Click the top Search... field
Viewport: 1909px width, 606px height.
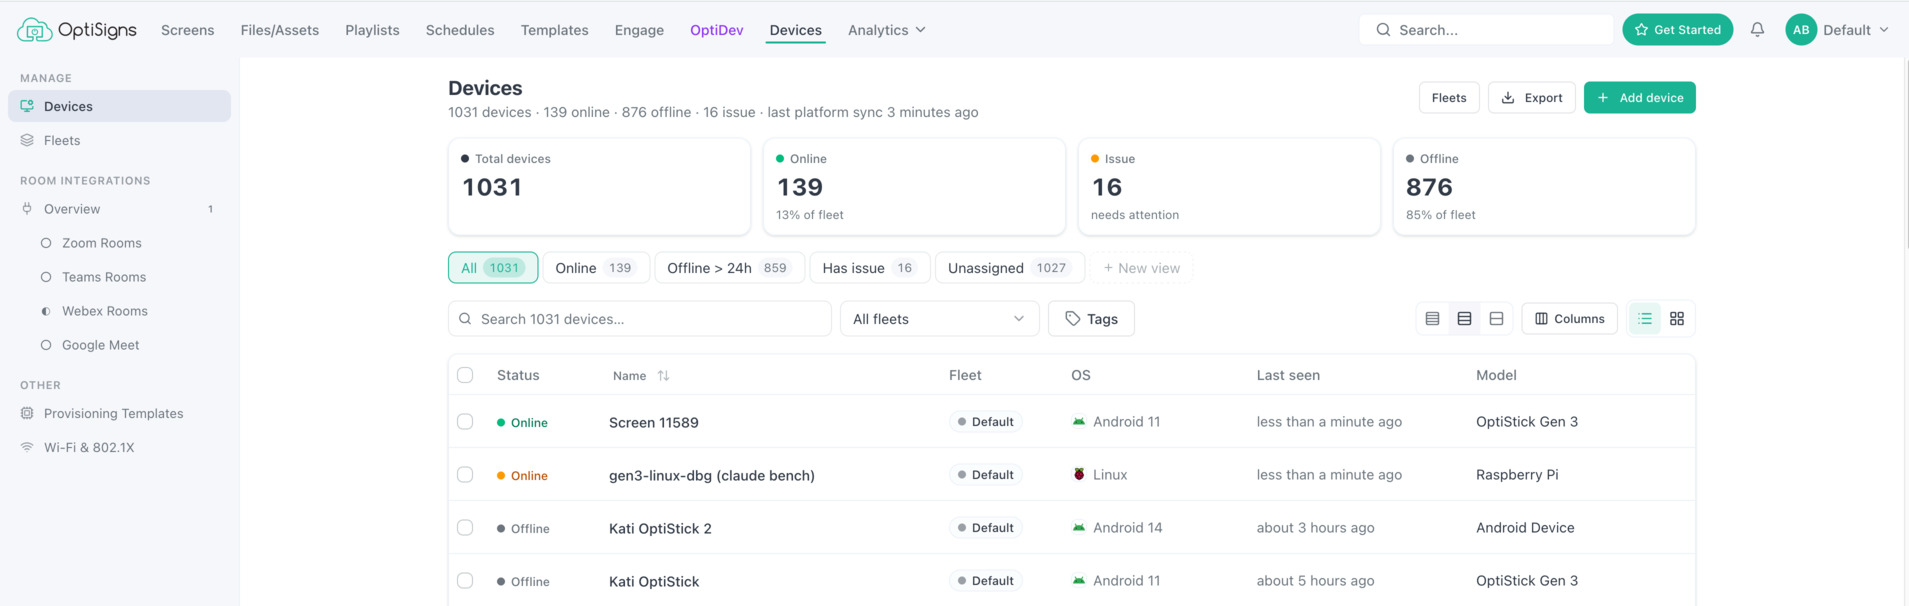click(x=1485, y=30)
